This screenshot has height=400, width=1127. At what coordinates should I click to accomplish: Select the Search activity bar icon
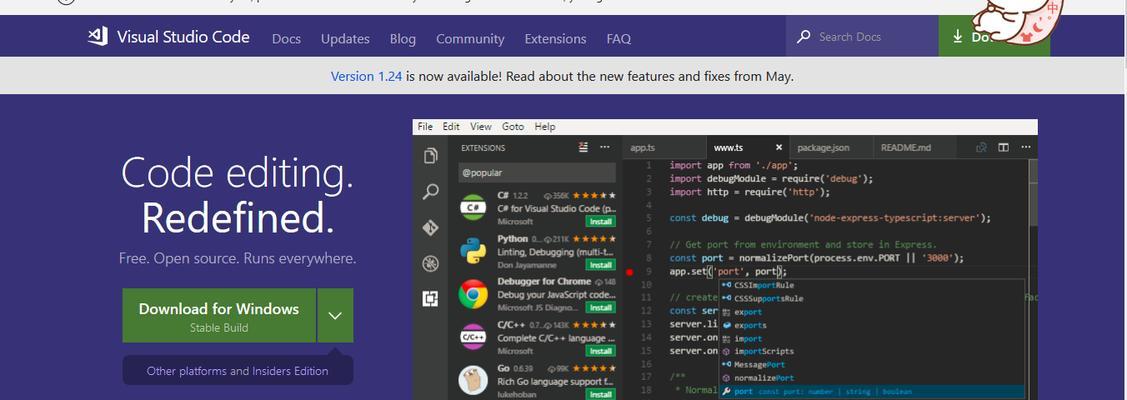coord(431,192)
